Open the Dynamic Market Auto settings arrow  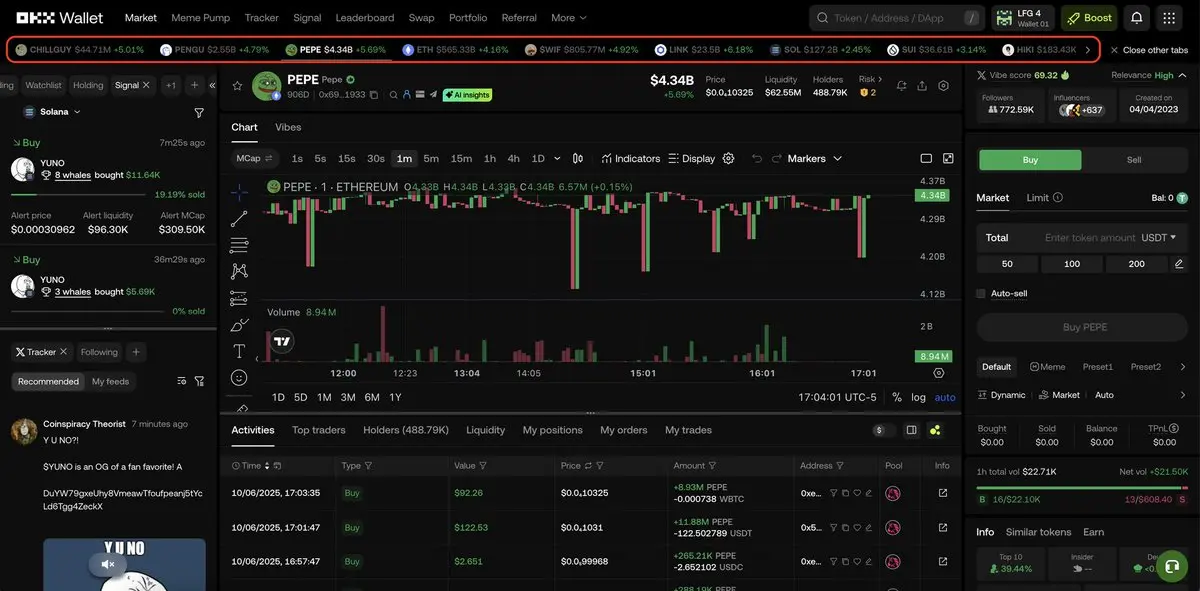[1183, 395]
